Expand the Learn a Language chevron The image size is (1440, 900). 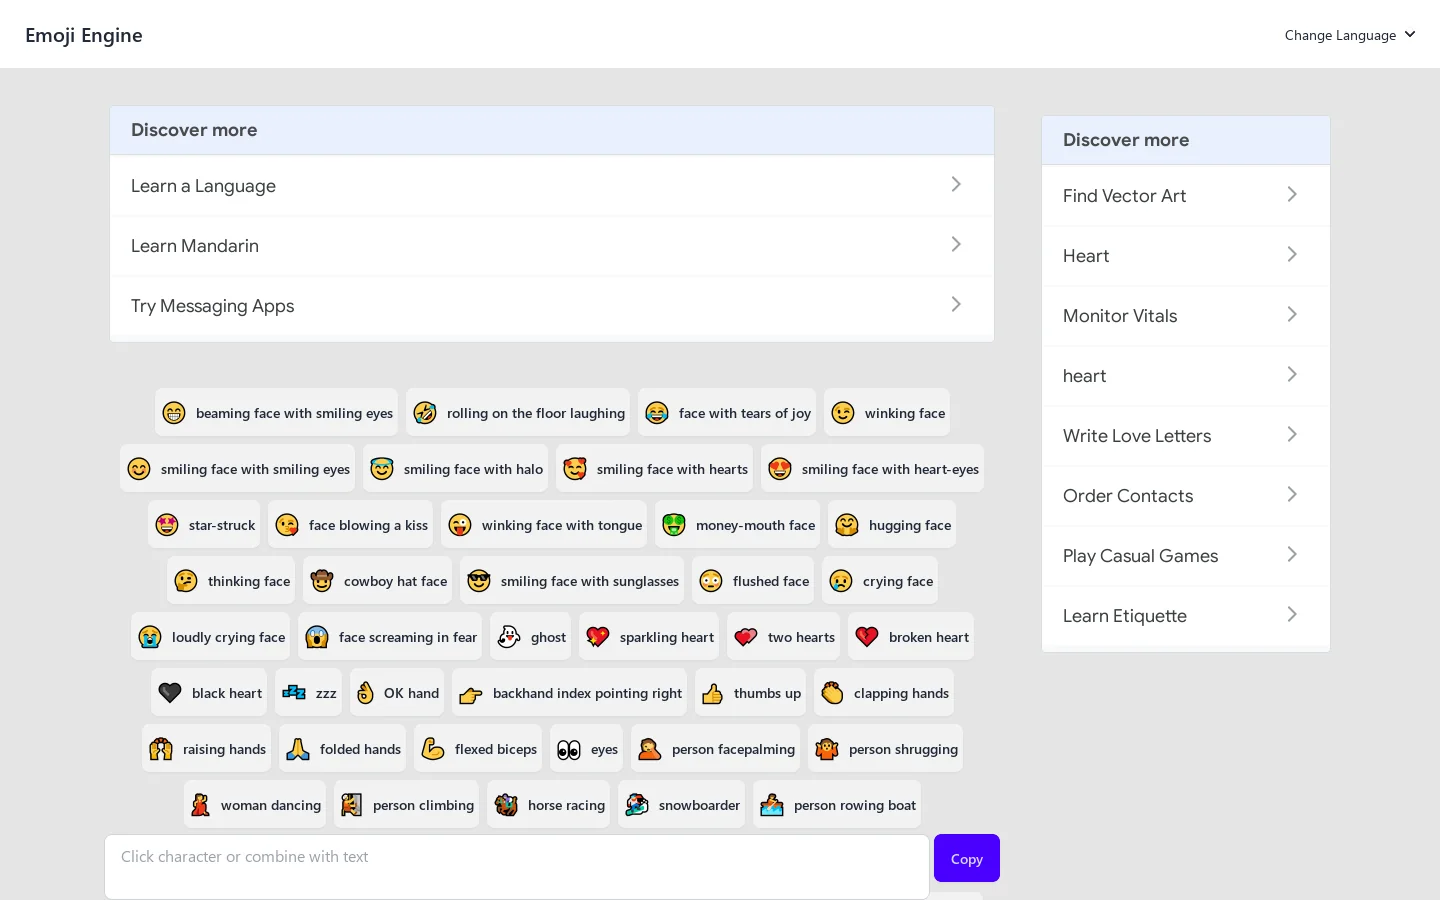tap(956, 185)
